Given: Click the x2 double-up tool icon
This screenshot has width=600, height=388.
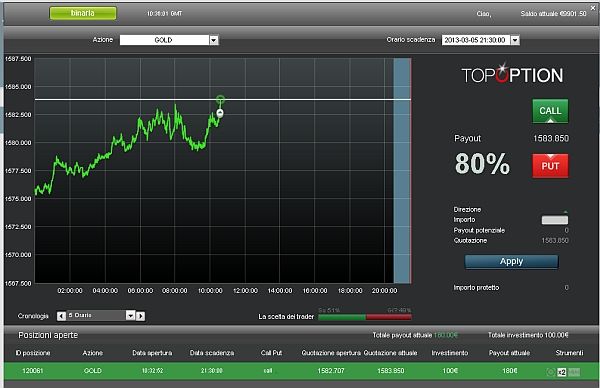Looking at the screenshot, I should [561, 372].
